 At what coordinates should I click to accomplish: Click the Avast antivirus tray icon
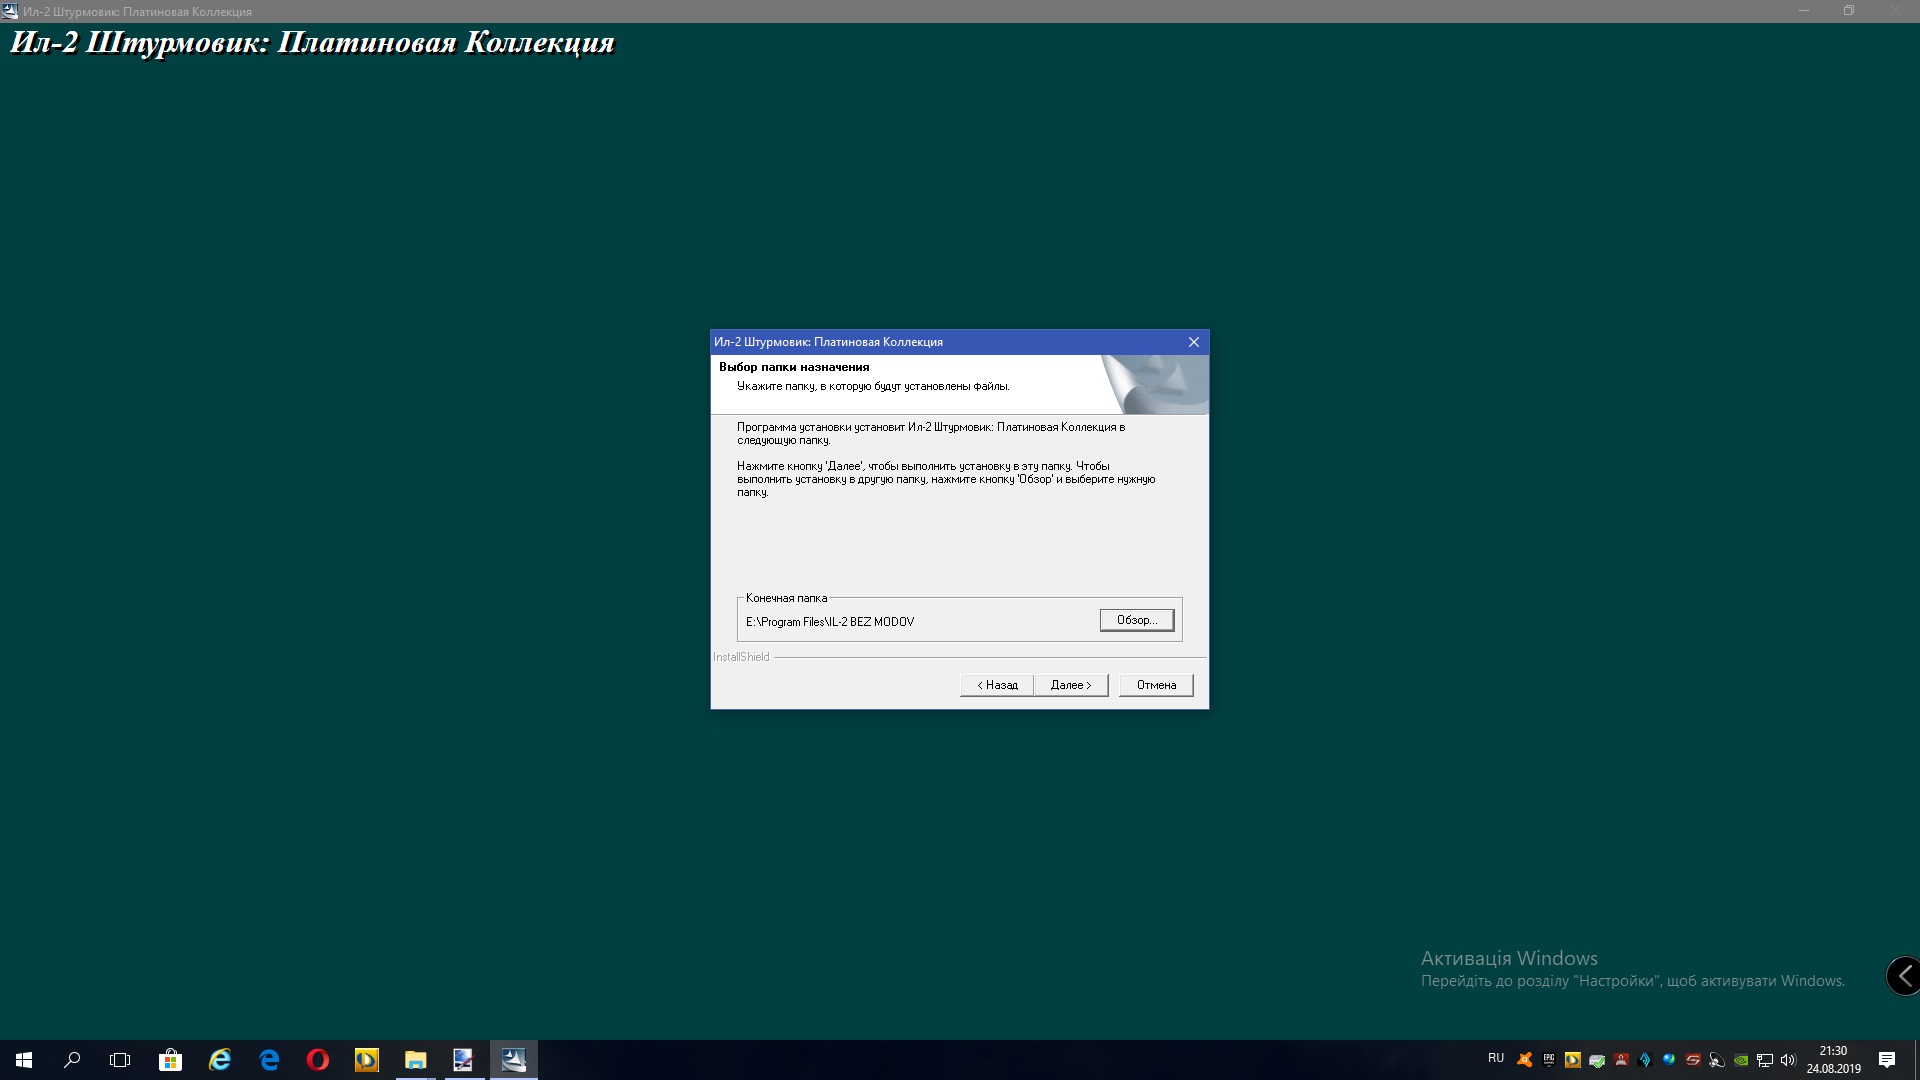[1524, 1060]
